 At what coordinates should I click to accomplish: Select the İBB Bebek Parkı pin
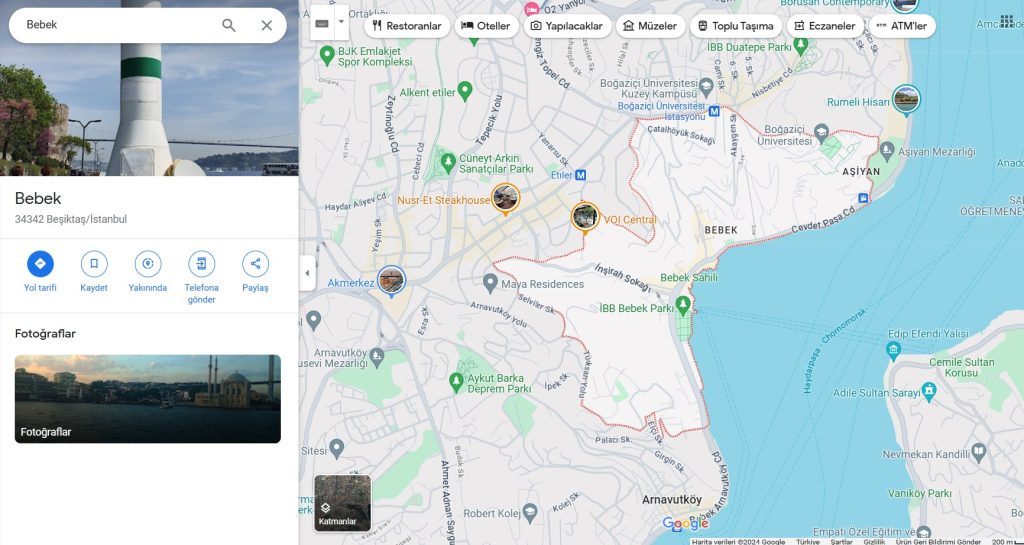point(683,305)
